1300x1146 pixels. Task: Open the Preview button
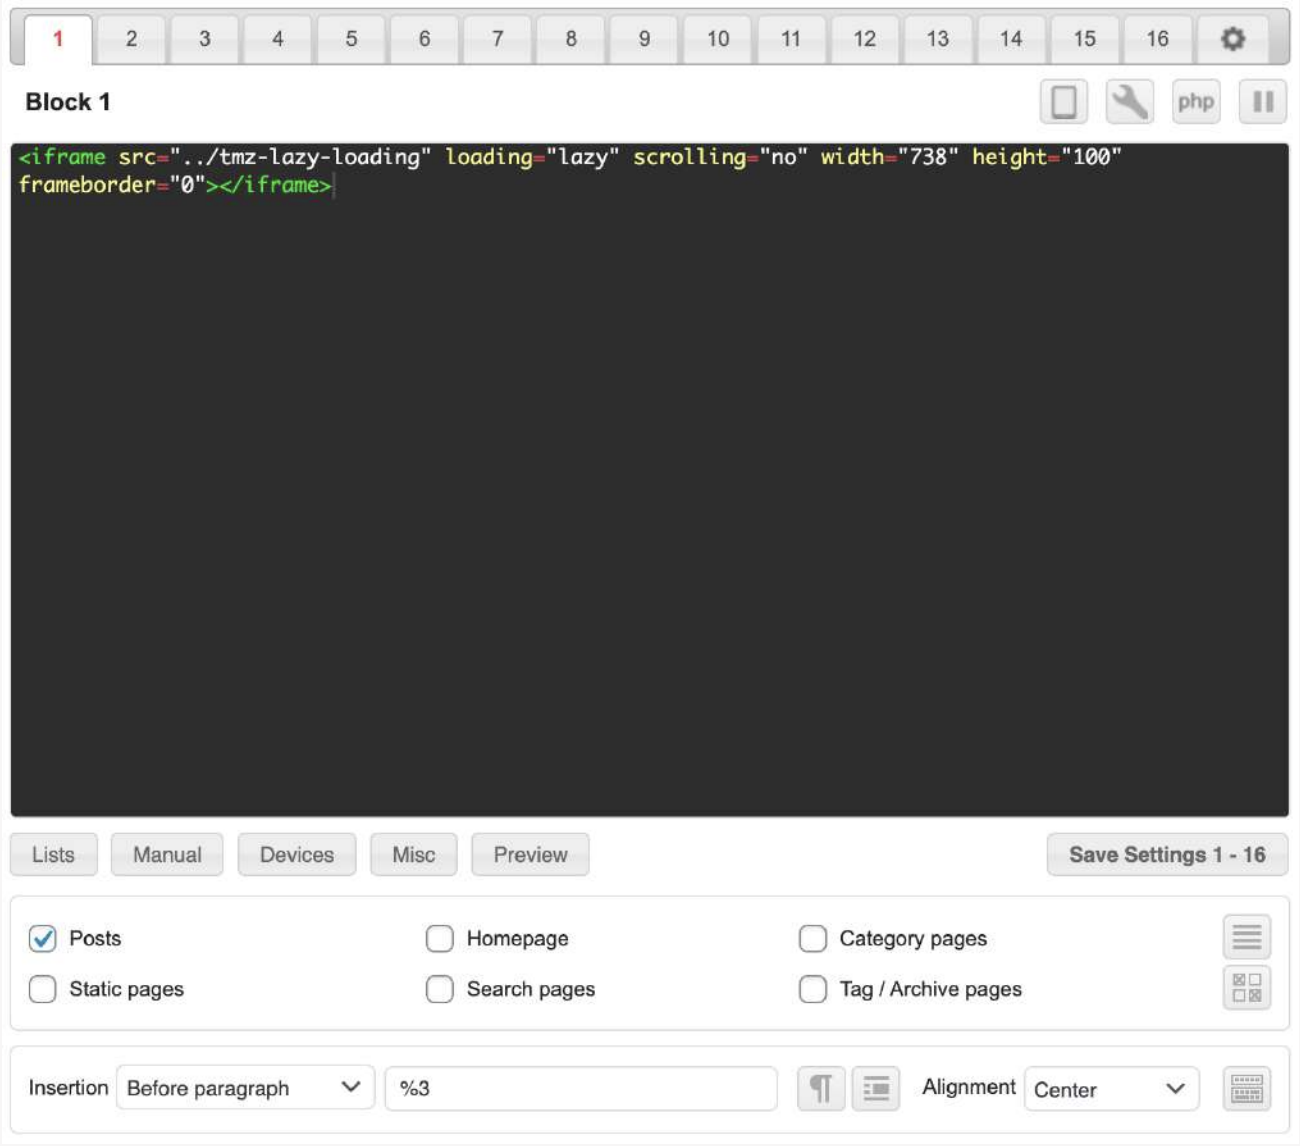click(x=530, y=855)
